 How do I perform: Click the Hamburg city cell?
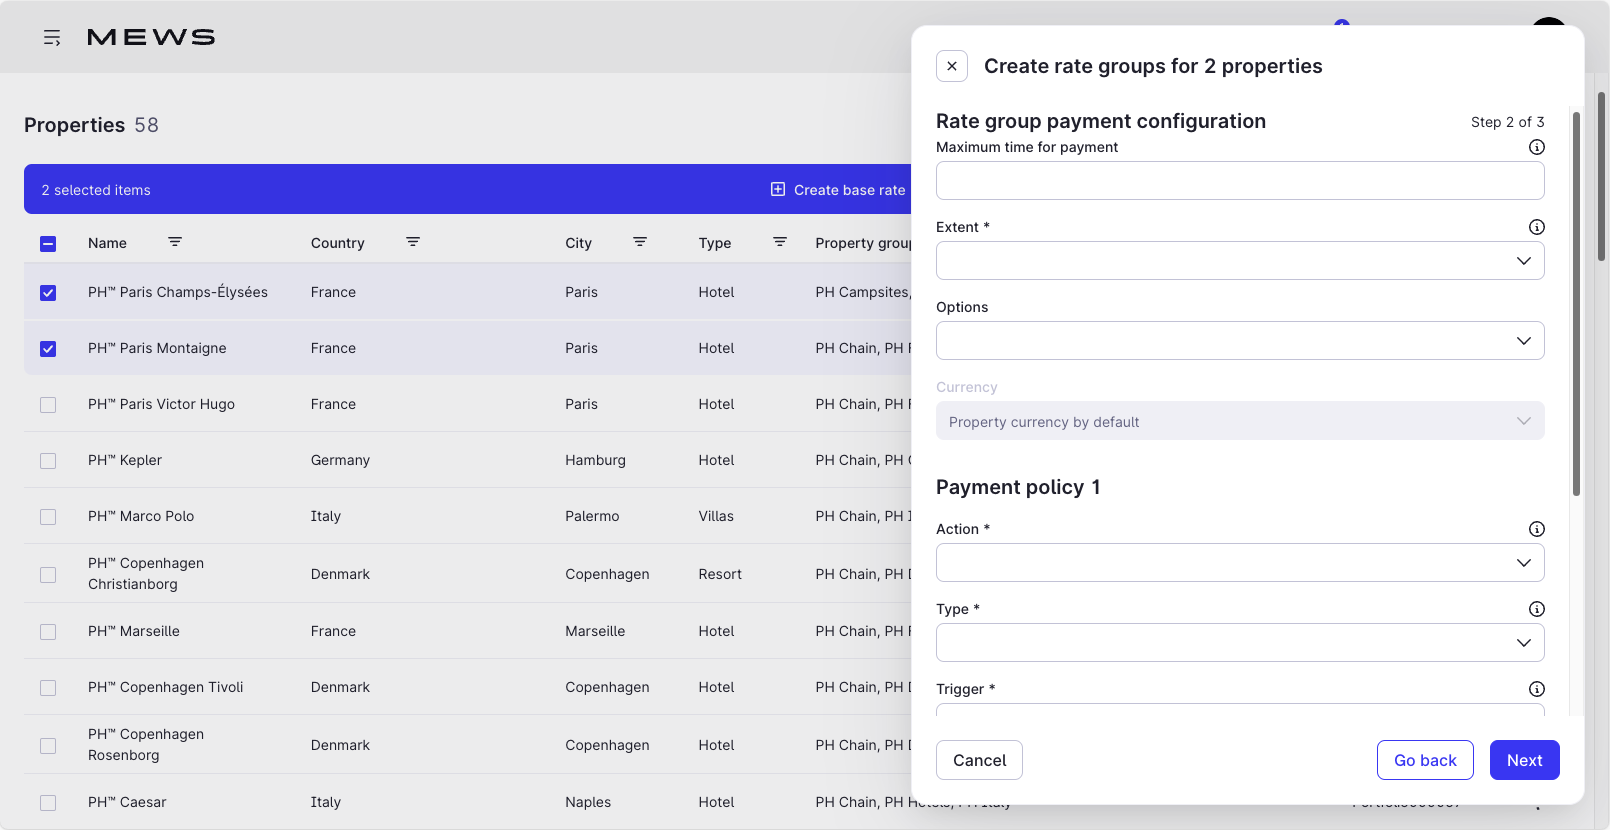595,460
